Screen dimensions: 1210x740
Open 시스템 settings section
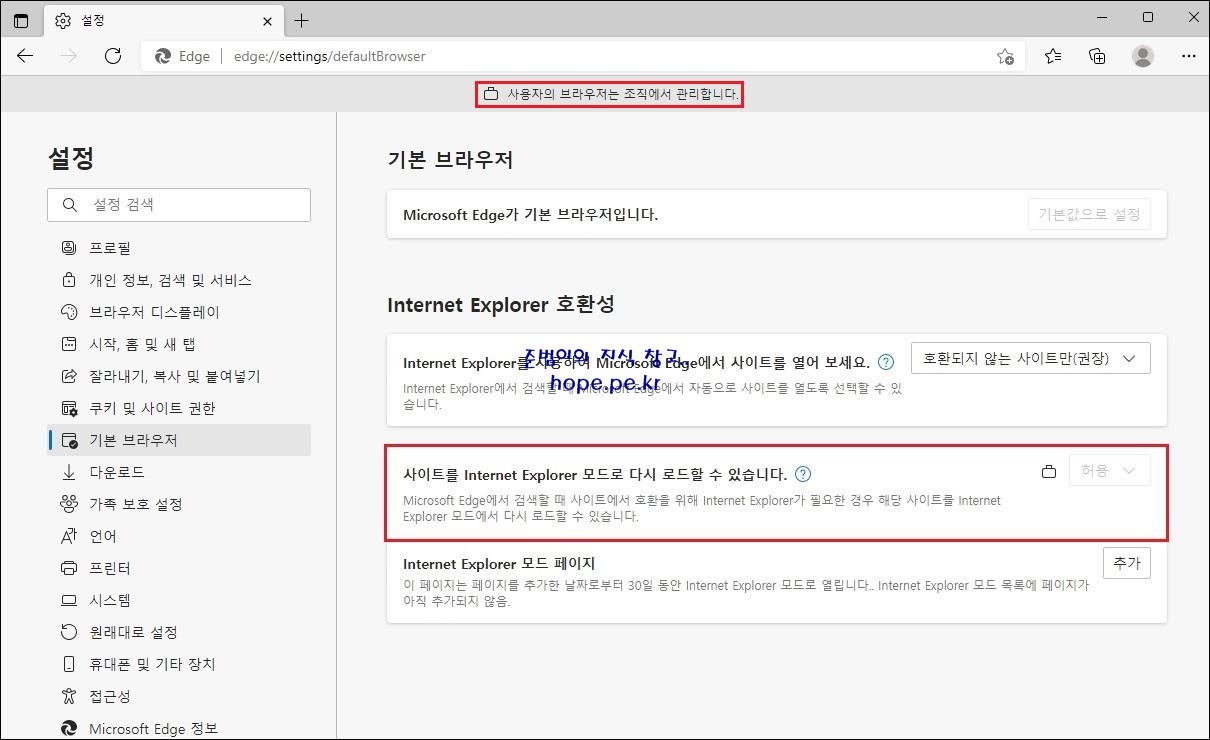(179, 600)
